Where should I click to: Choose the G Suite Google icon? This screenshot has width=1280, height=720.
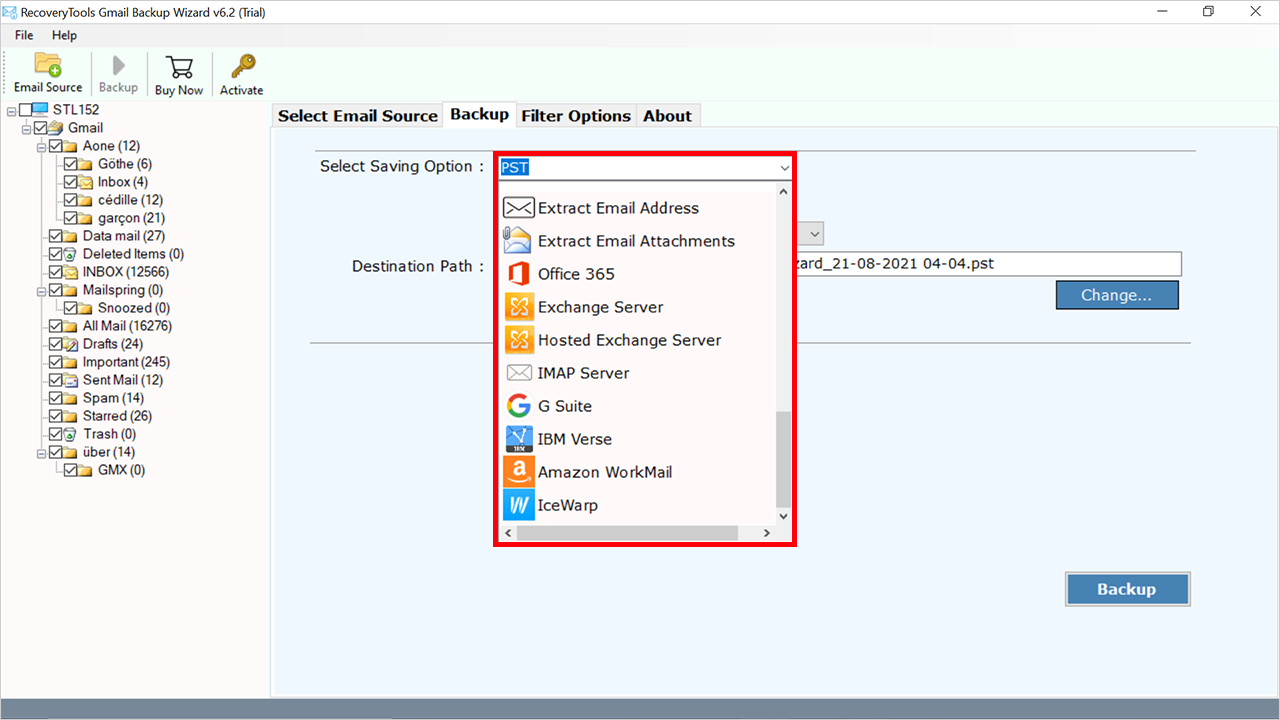[x=518, y=406]
